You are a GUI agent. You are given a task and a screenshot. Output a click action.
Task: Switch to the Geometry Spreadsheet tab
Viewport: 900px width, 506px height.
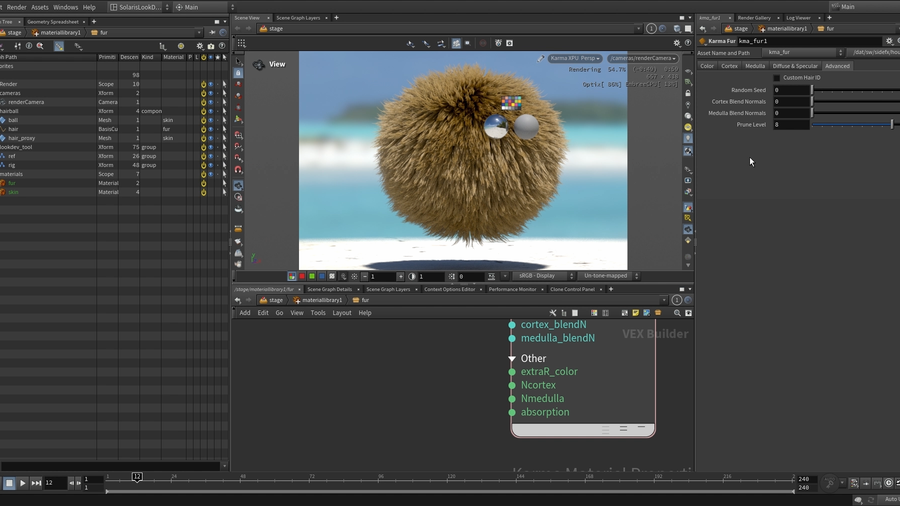tap(52, 22)
